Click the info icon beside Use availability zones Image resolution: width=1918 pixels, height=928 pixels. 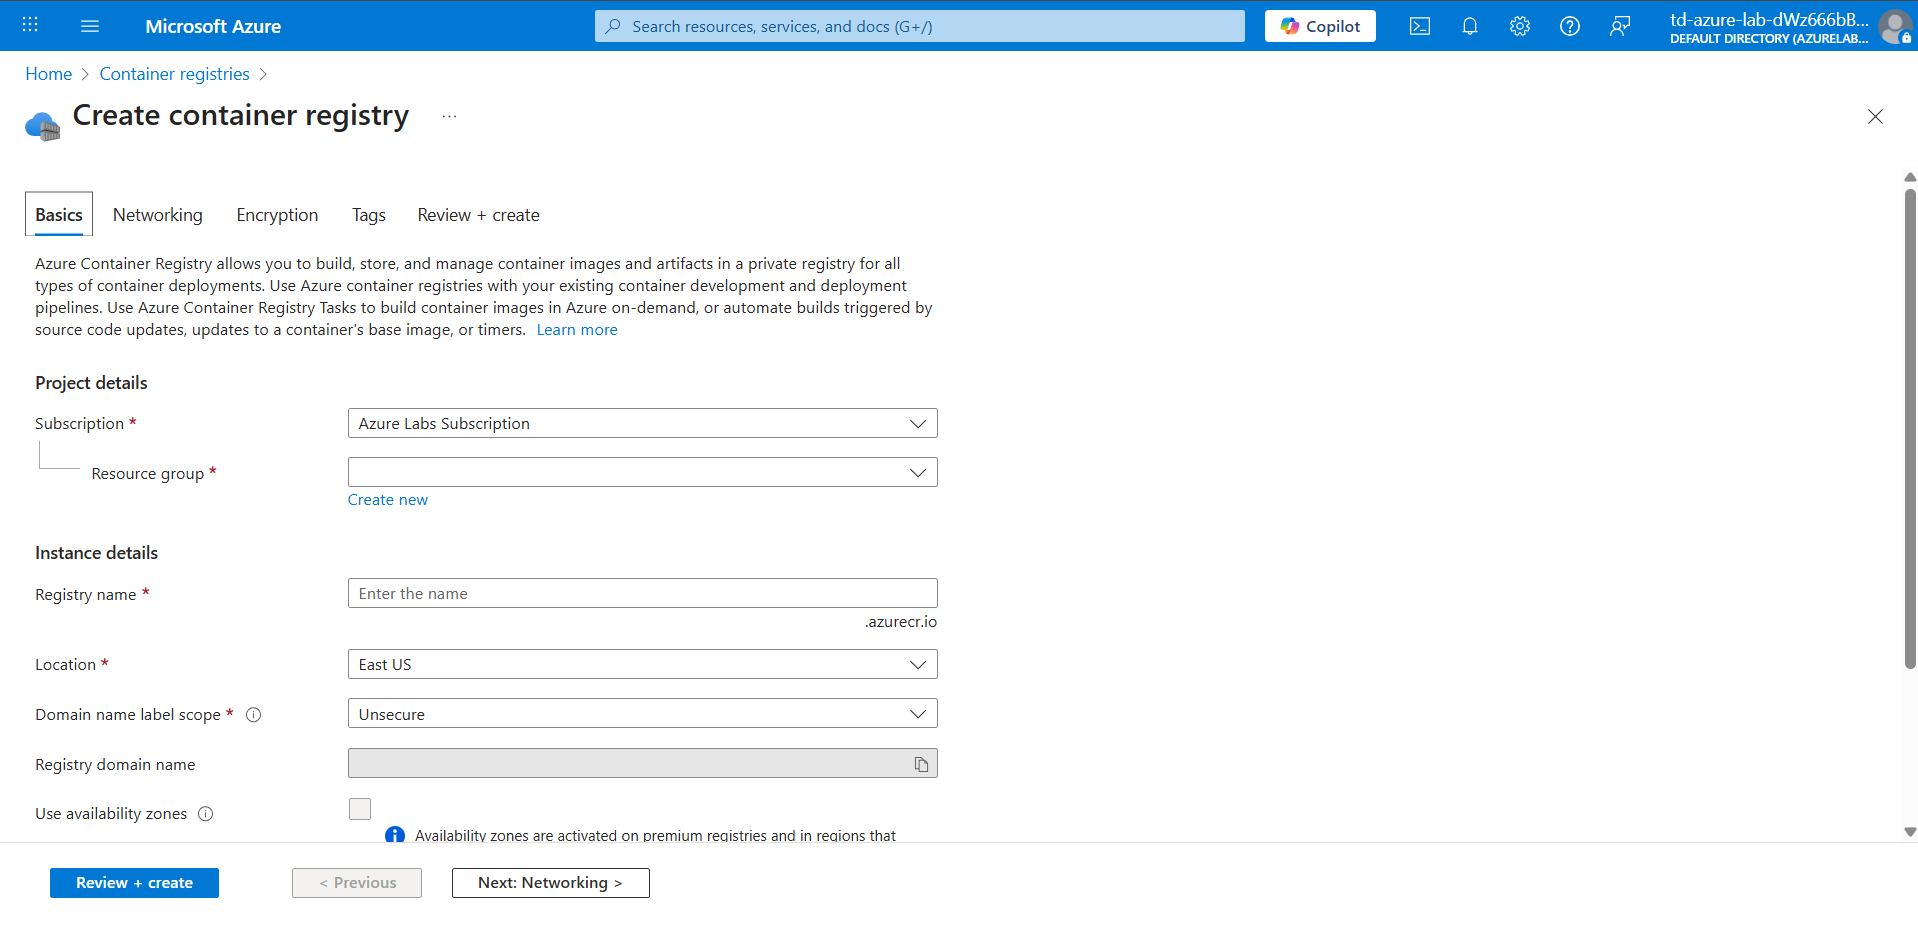tap(205, 813)
